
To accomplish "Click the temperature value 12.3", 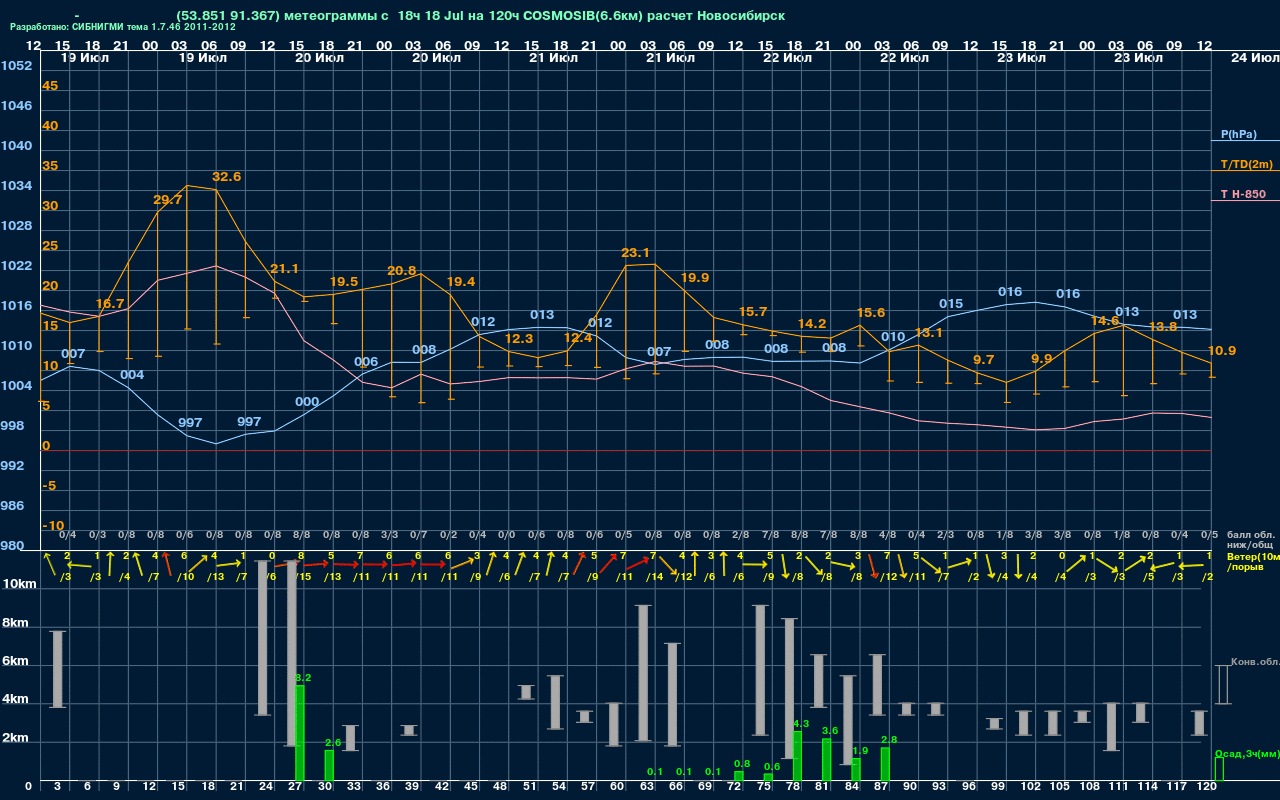I will (x=519, y=339).
